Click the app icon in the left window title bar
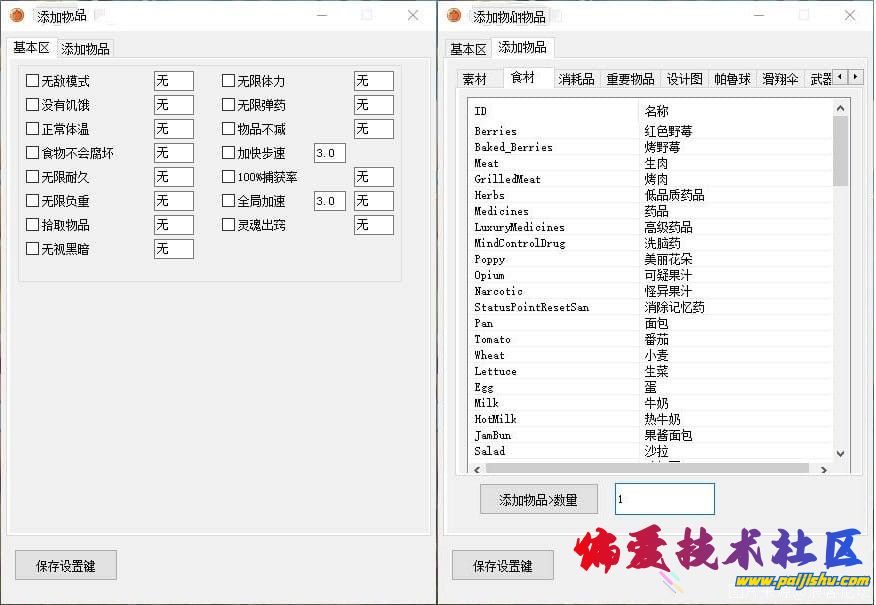 [x=17, y=15]
